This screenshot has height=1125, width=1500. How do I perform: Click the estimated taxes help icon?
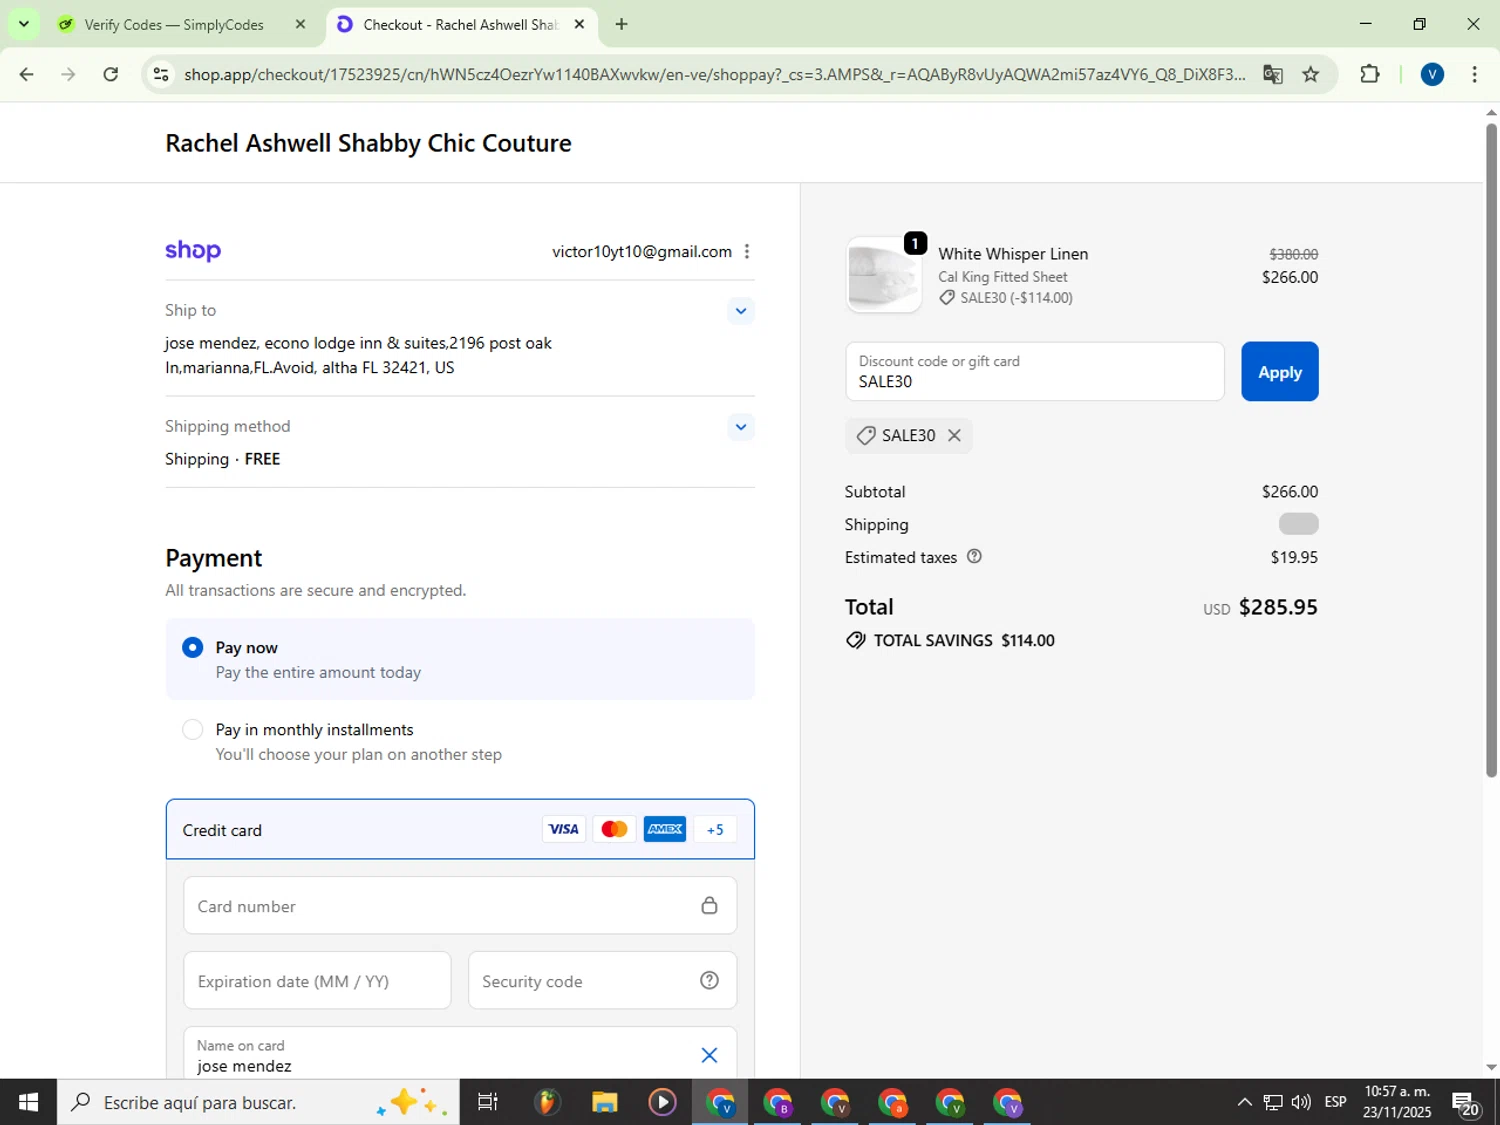(974, 557)
